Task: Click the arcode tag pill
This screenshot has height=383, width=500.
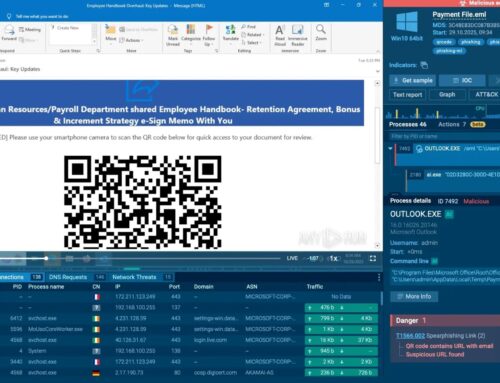Action: (x=444, y=42)
